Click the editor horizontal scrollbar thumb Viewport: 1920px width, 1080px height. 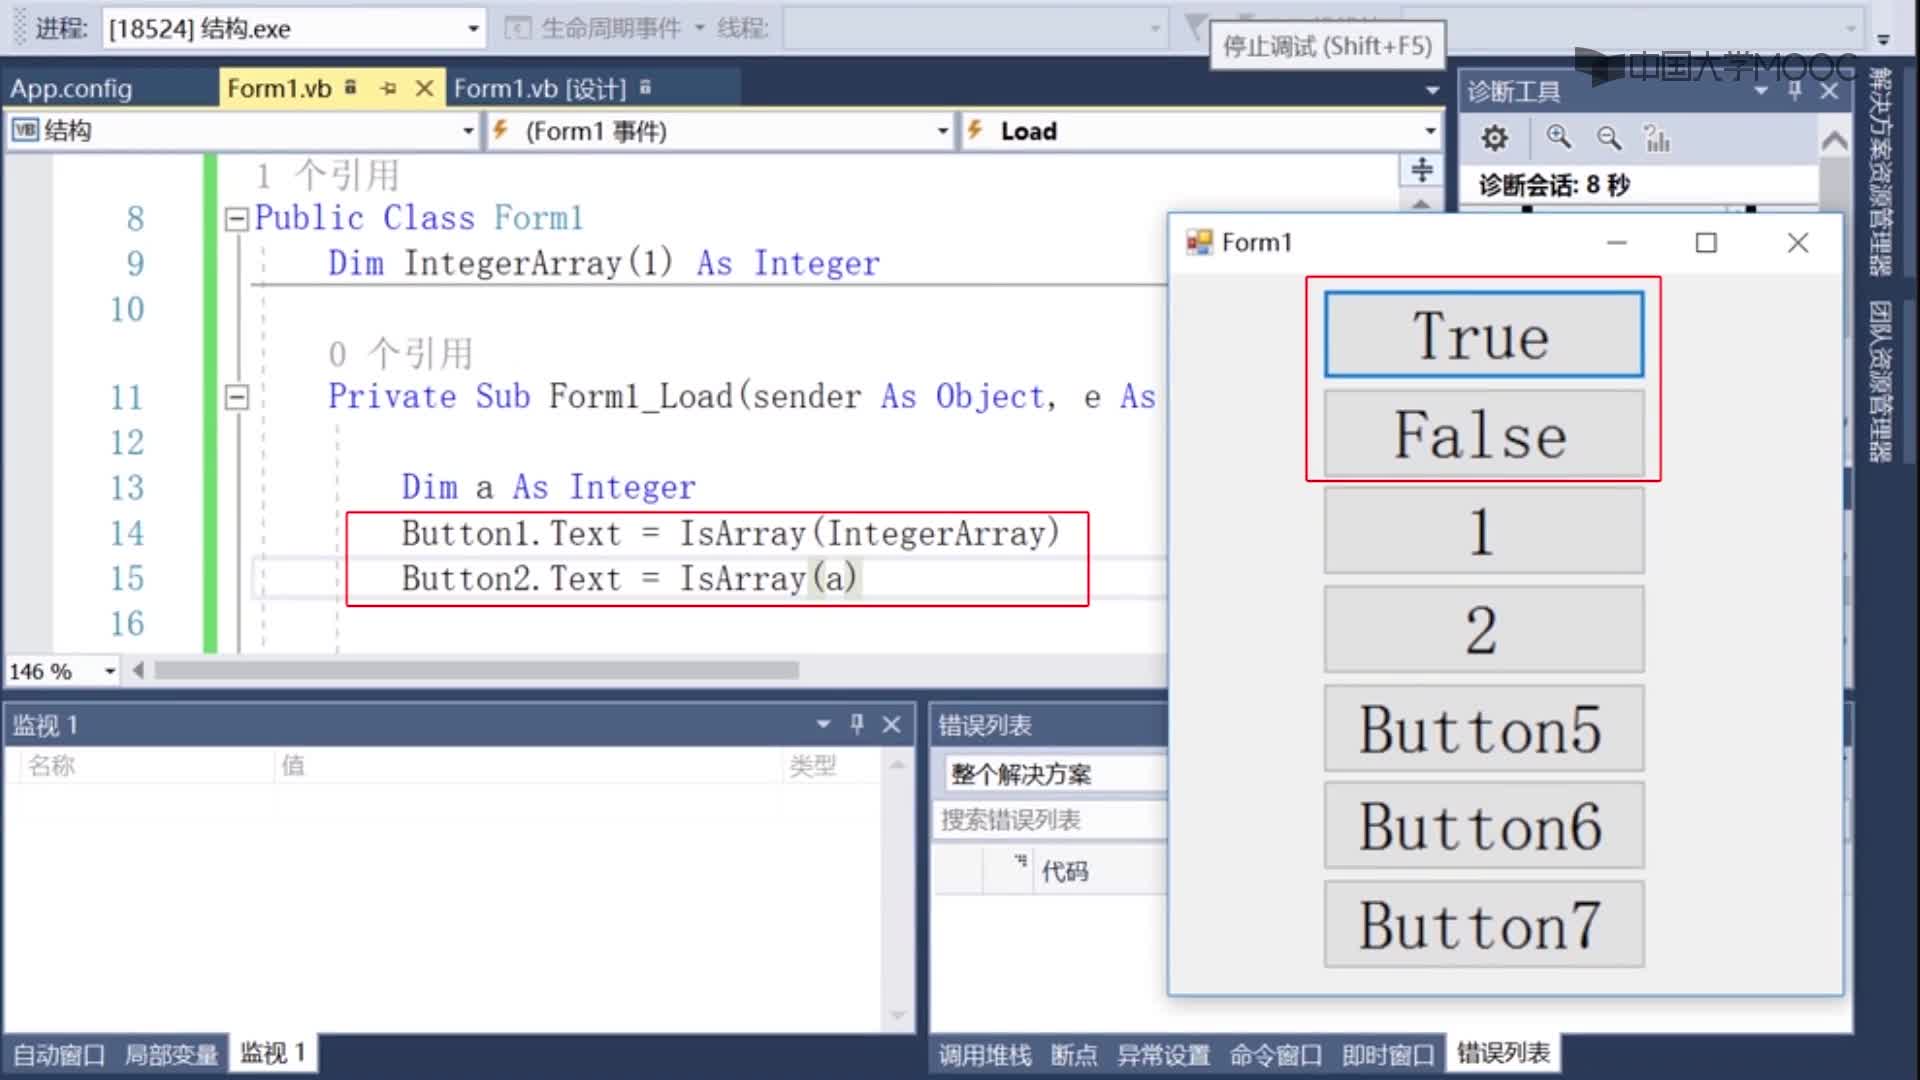(476, 670)
